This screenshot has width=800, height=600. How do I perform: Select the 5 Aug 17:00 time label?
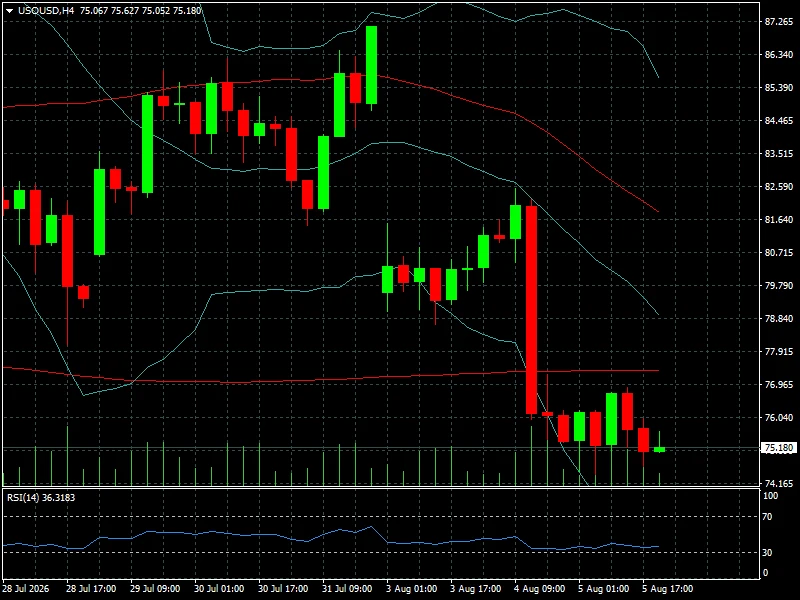[x=667, y=588]
